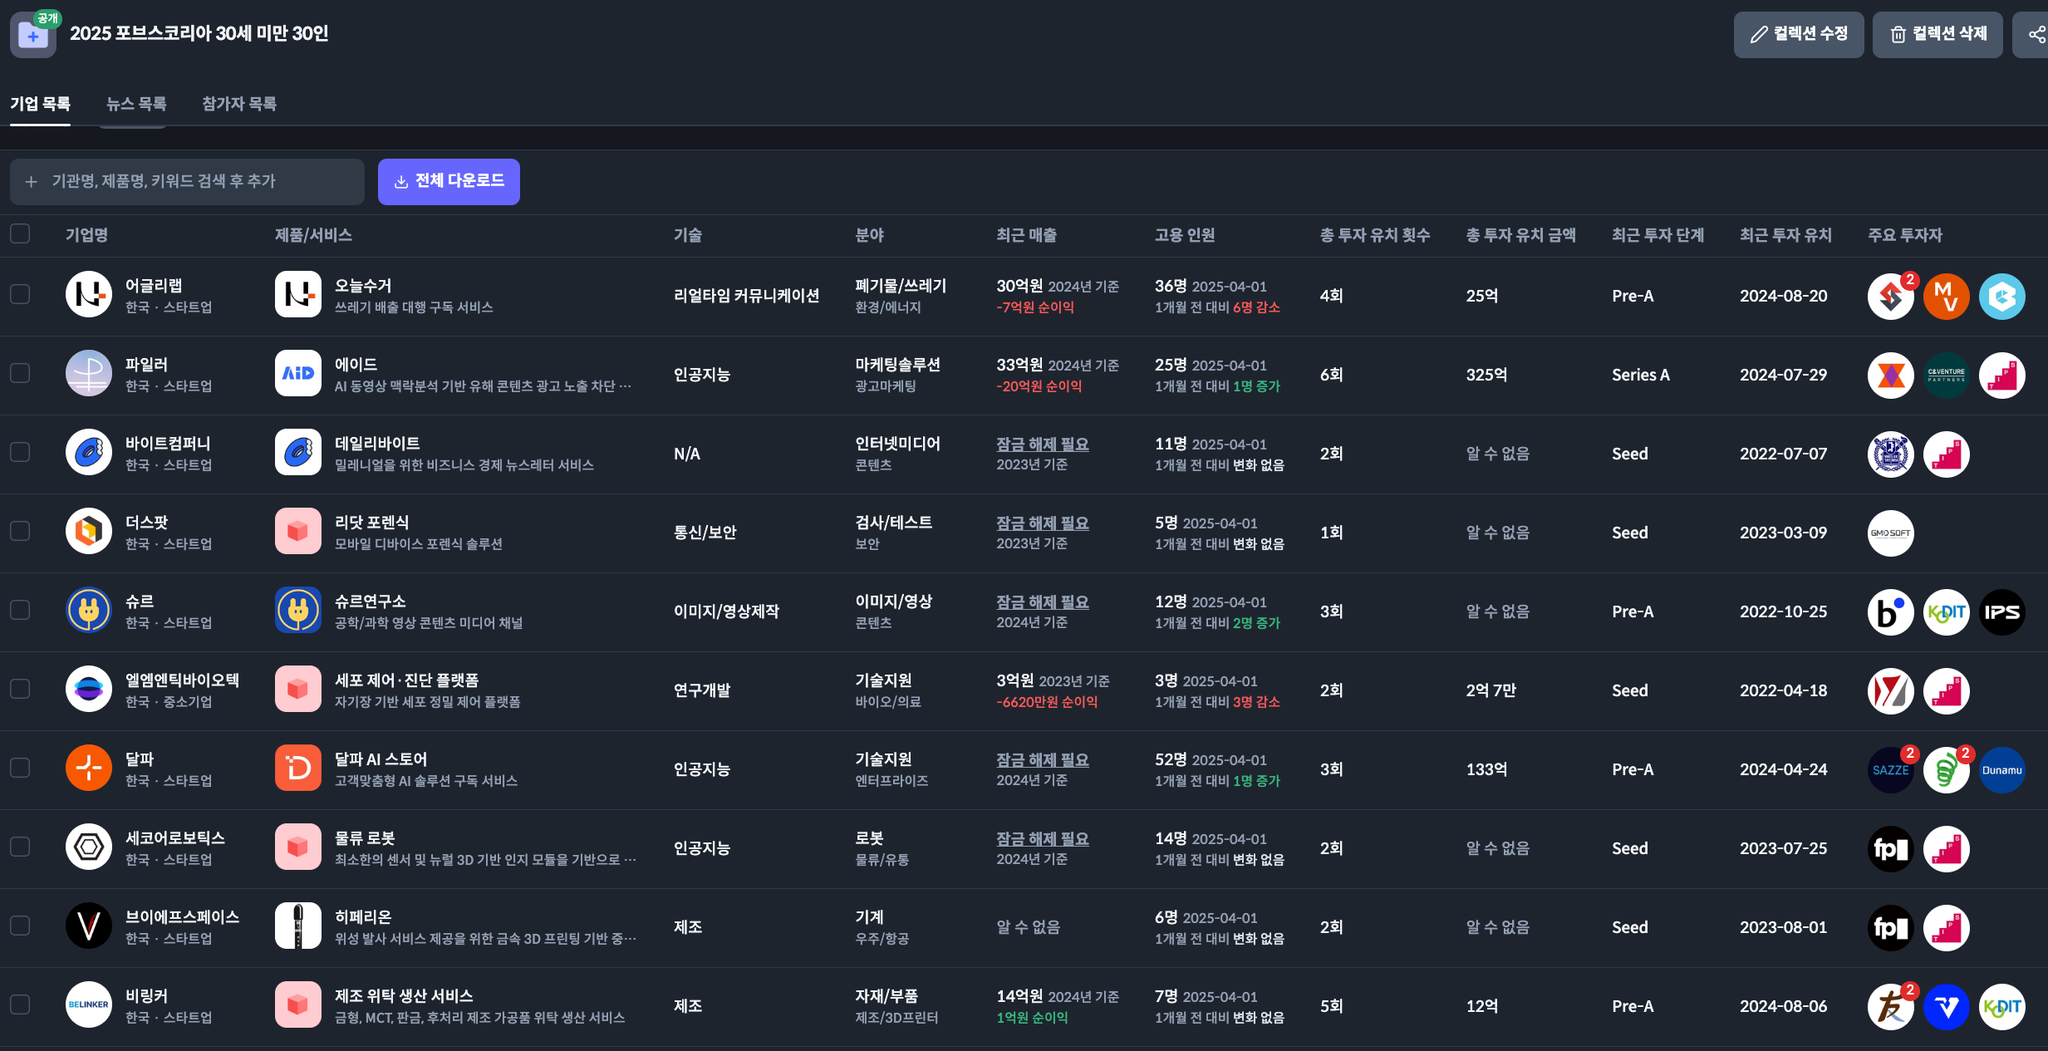Click the GMO SOFT investor logo
This screenshot has height=1051, width=2048.
(x=1890, y=533)
